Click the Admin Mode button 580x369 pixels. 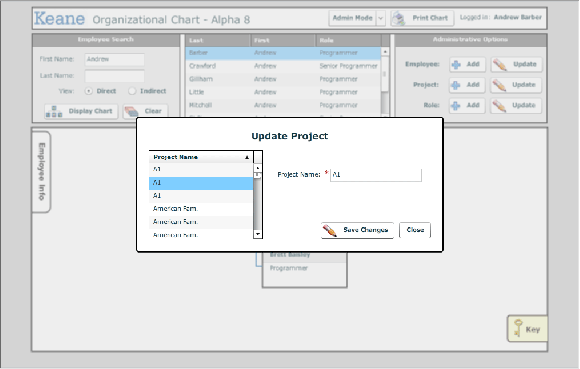coord(353,18)
